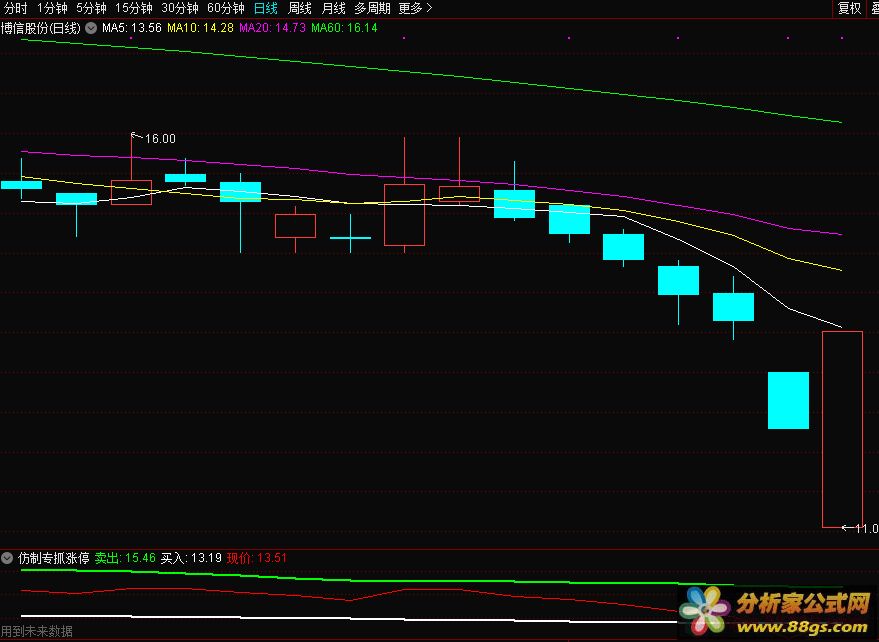Viewport: 879px width, 642px height.
Task: Switch to the 月线 monthly chart tab
Action: (334, 8)
